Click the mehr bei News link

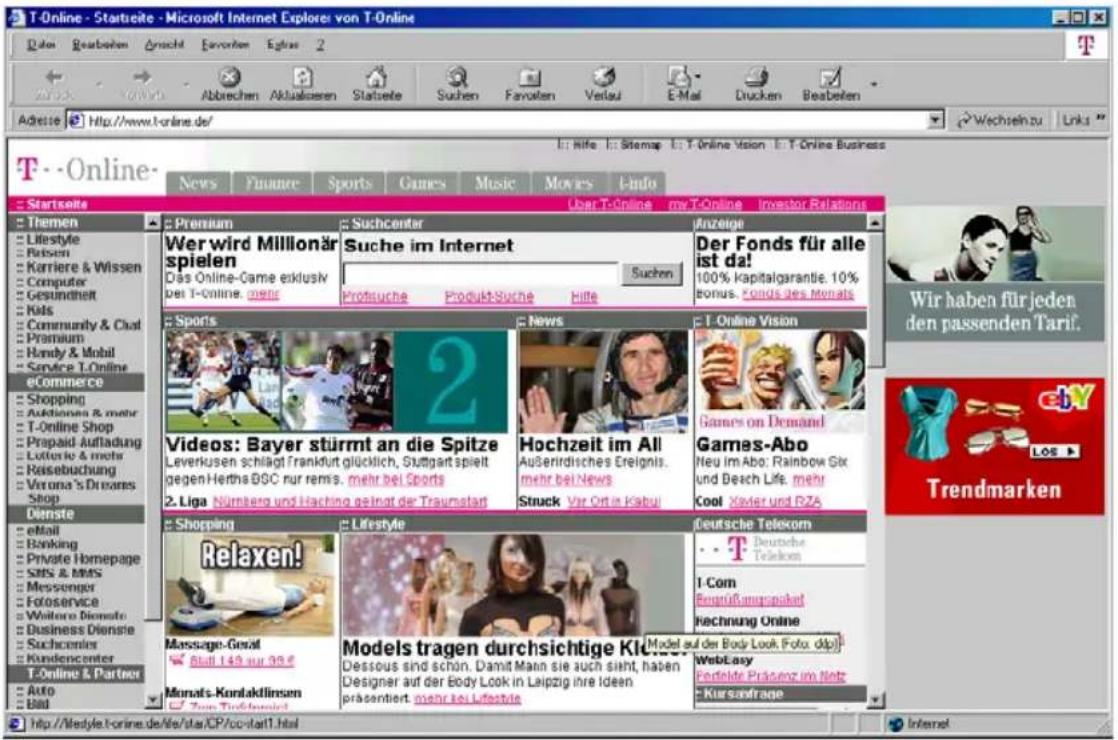566,479
